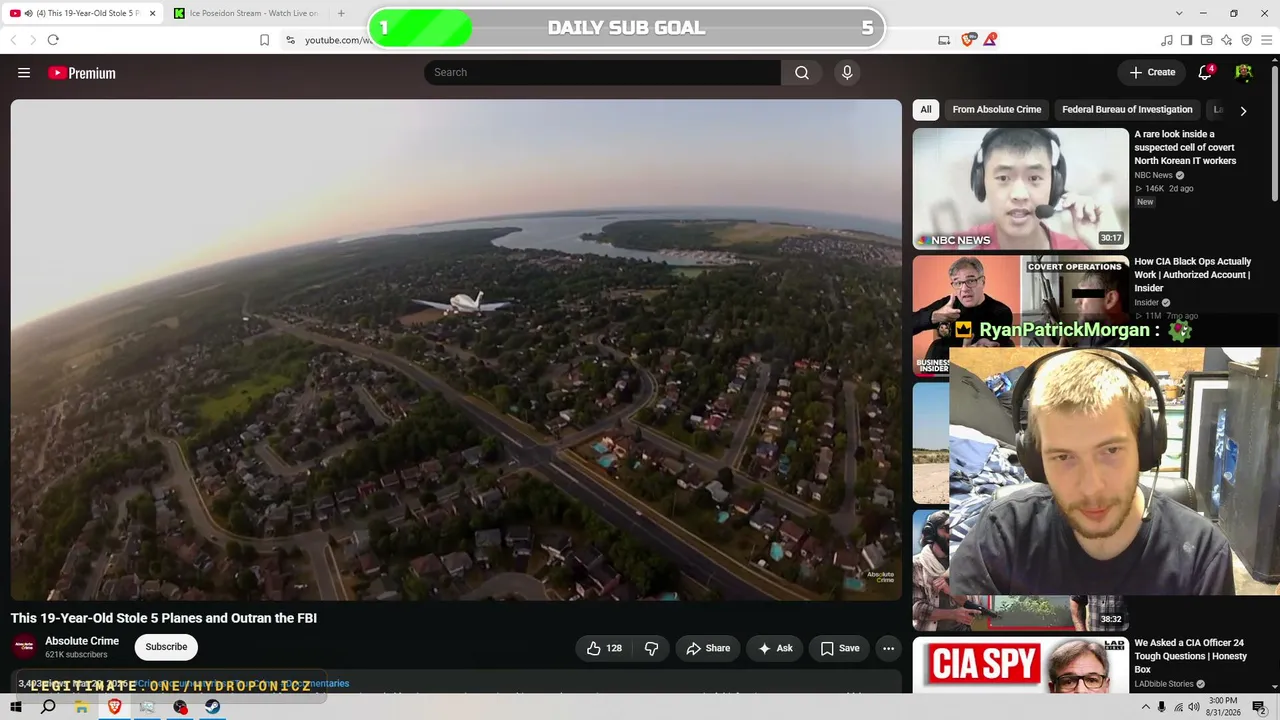1280x720 pixels.
Task: Open the Absolute Crime channel avatar
Action: [x=25, y=647]
